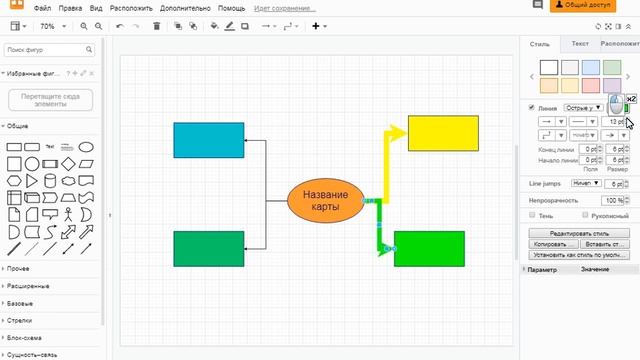This screenshot has height=360, width=640.
Task: Delete selection with the trash icon
Action: point(156,26)
